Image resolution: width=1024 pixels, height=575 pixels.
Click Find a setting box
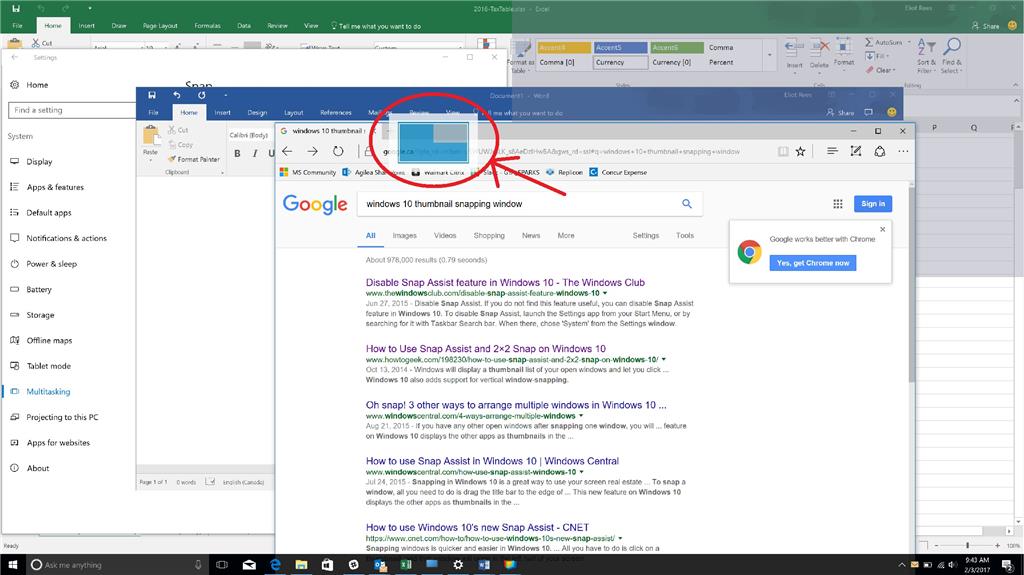pyautogui.click(x=71, y=110)
